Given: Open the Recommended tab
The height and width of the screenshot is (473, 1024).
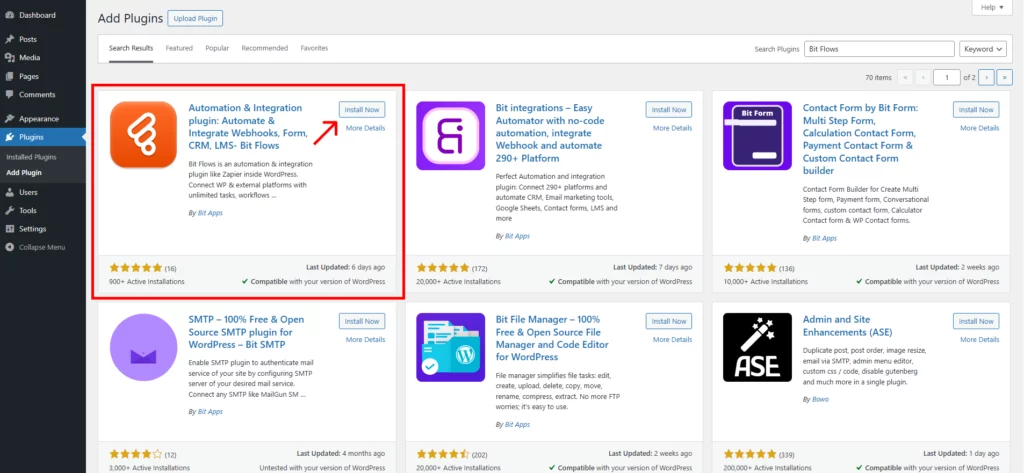Looking at the screenshot, I should (264, 48).
